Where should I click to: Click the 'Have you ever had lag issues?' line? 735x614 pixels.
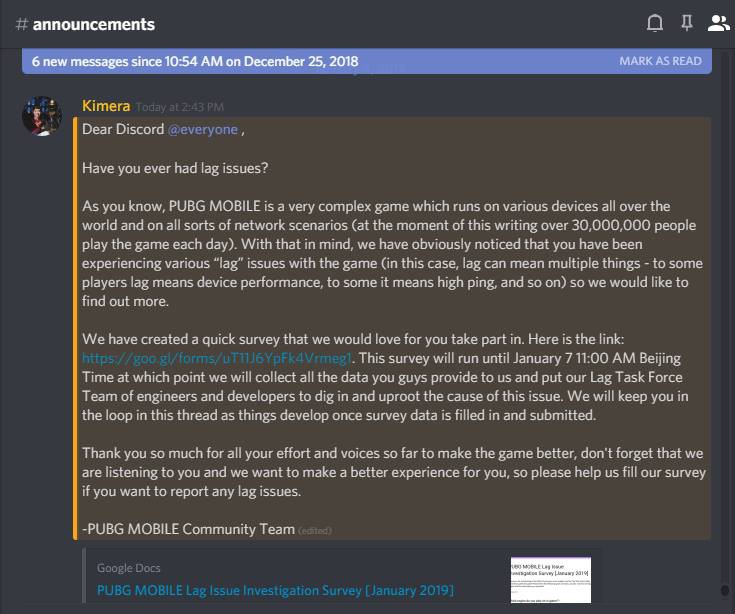(x=175, y=168)
